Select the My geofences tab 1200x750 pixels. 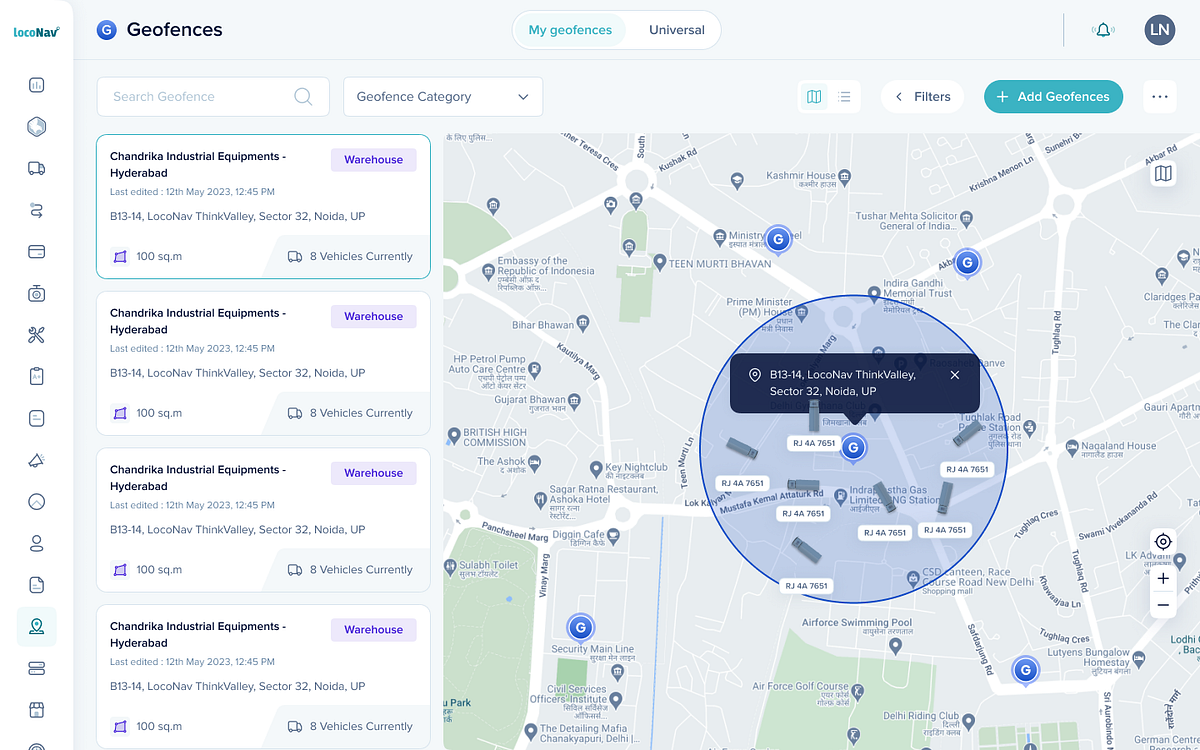pos(569,30)
